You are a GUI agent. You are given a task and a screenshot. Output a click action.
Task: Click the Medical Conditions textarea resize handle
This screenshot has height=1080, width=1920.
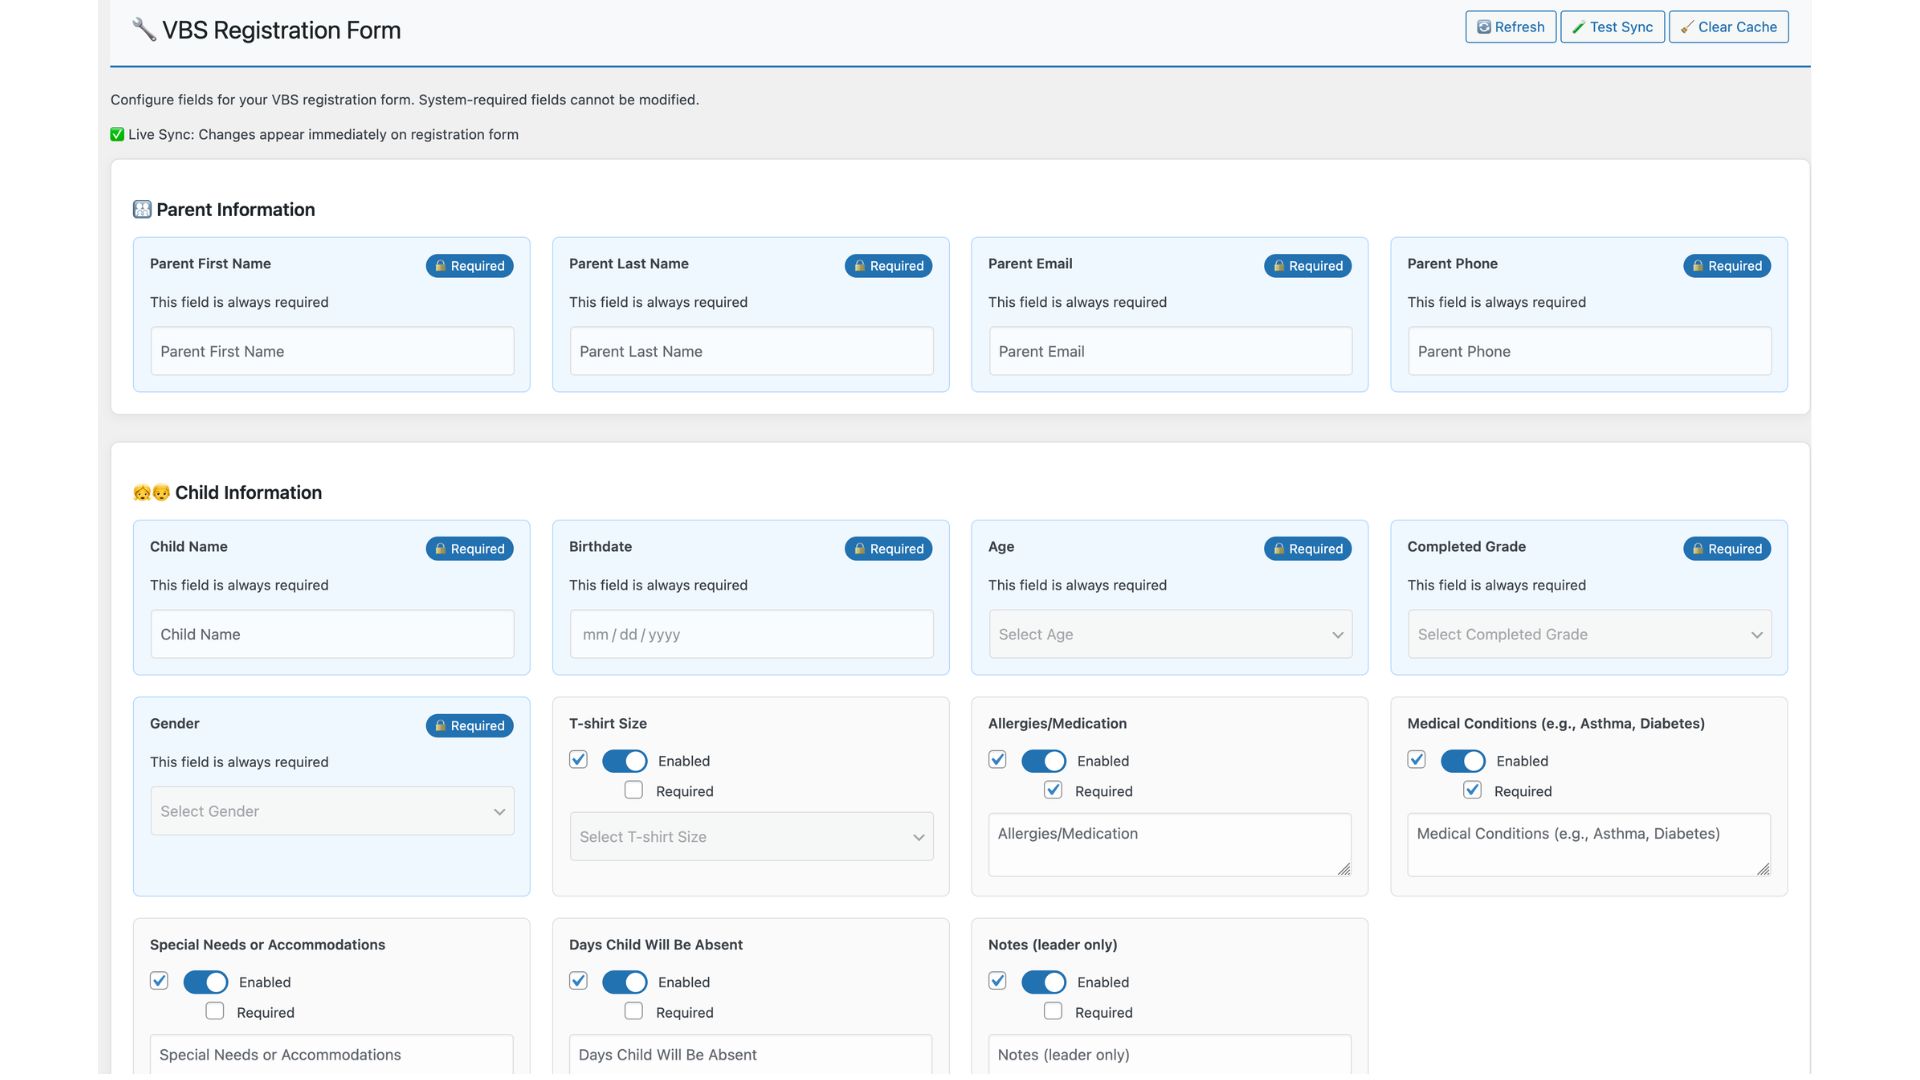(x=1763, y=869)
